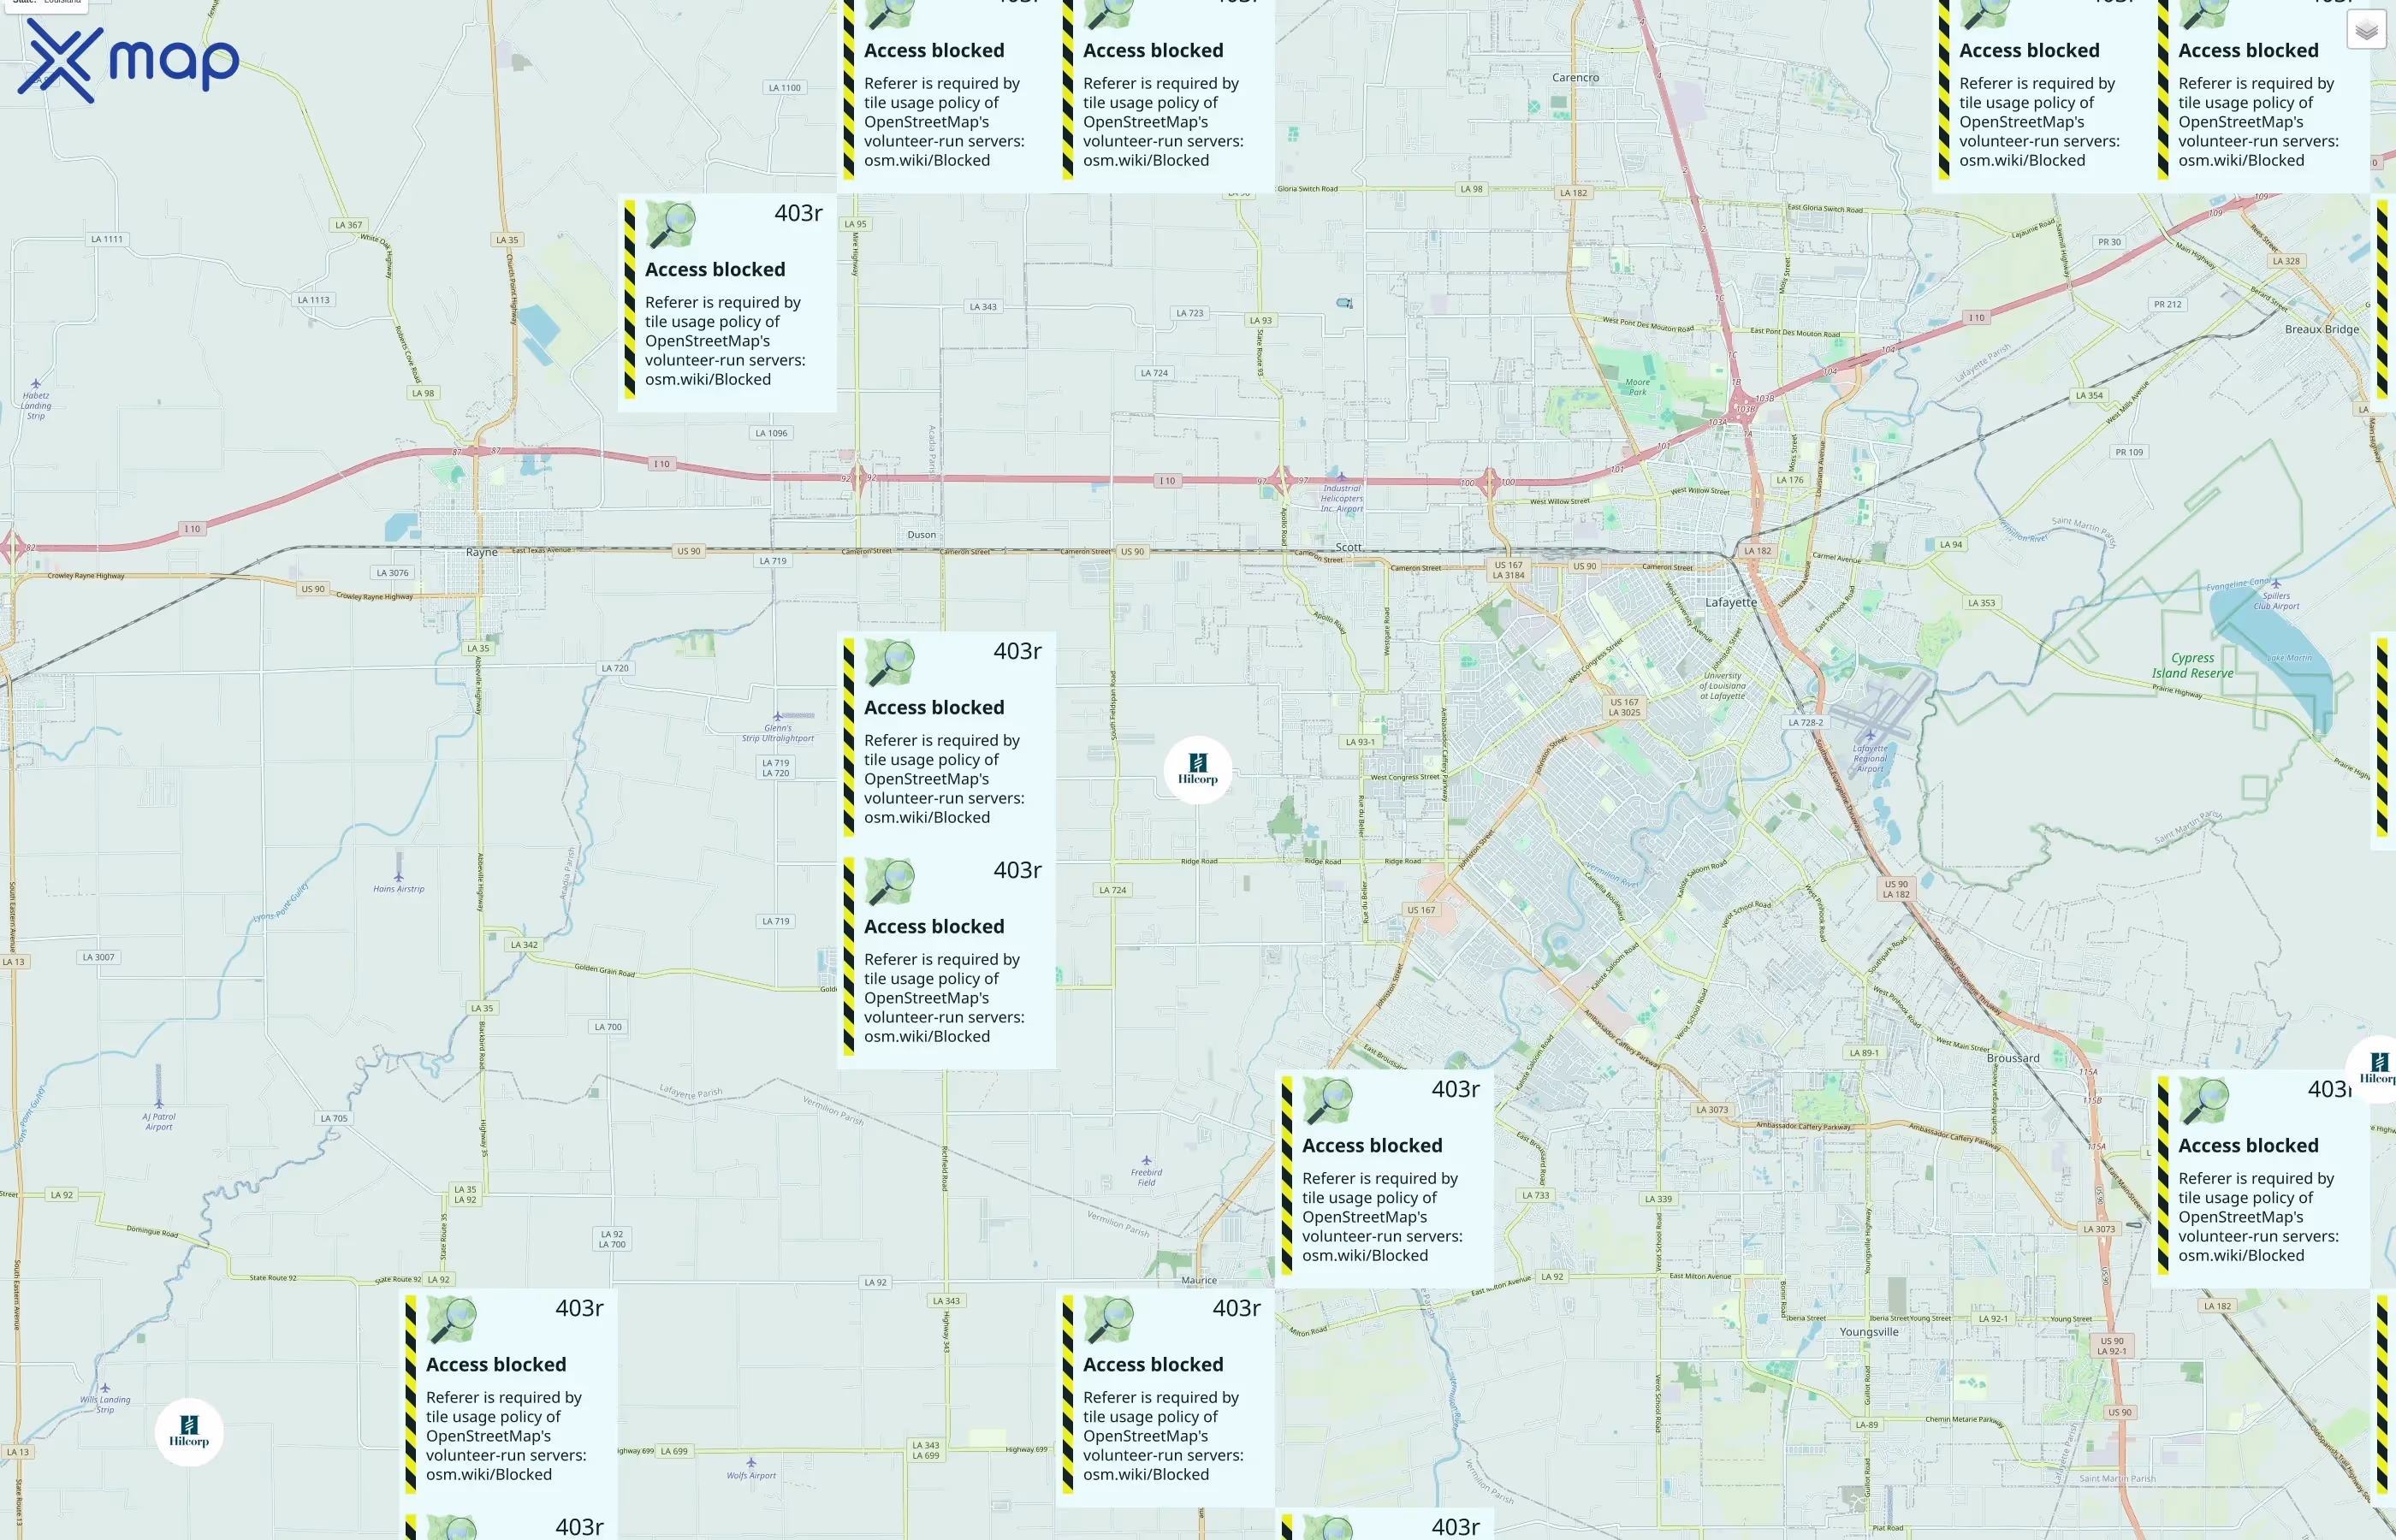Image resolution: width=2396 pixels, height=1540 pixels.
Task: Click the LA 367 road shield
Action: pos(349,225)
